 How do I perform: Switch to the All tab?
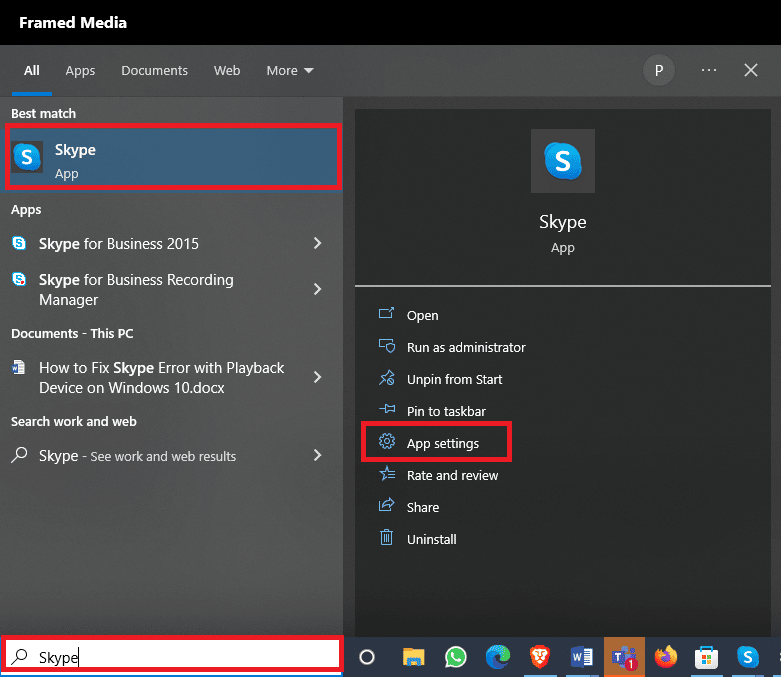click(x=31, y=71)
